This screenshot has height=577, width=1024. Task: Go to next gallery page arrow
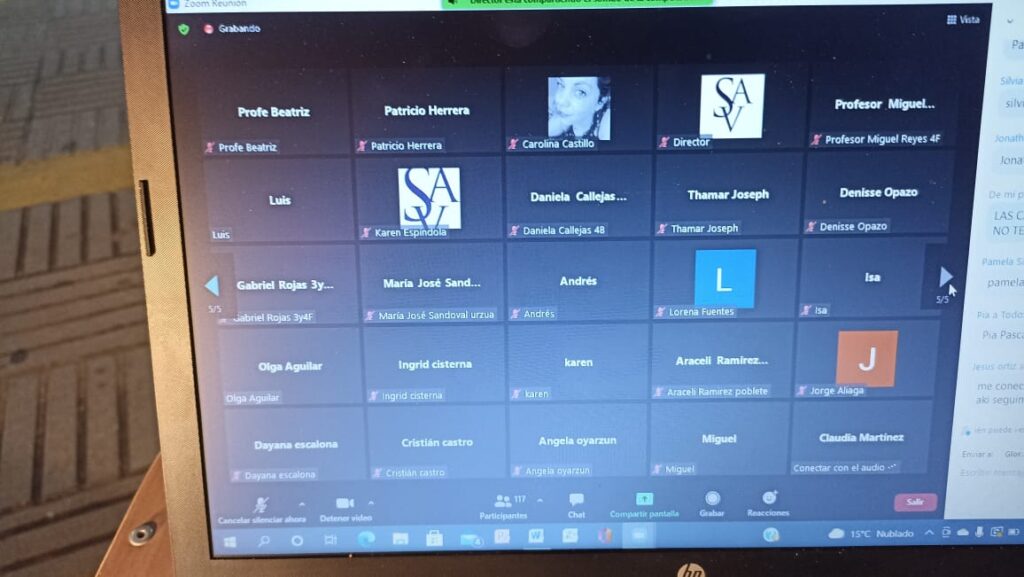click(x=945, y=277)
